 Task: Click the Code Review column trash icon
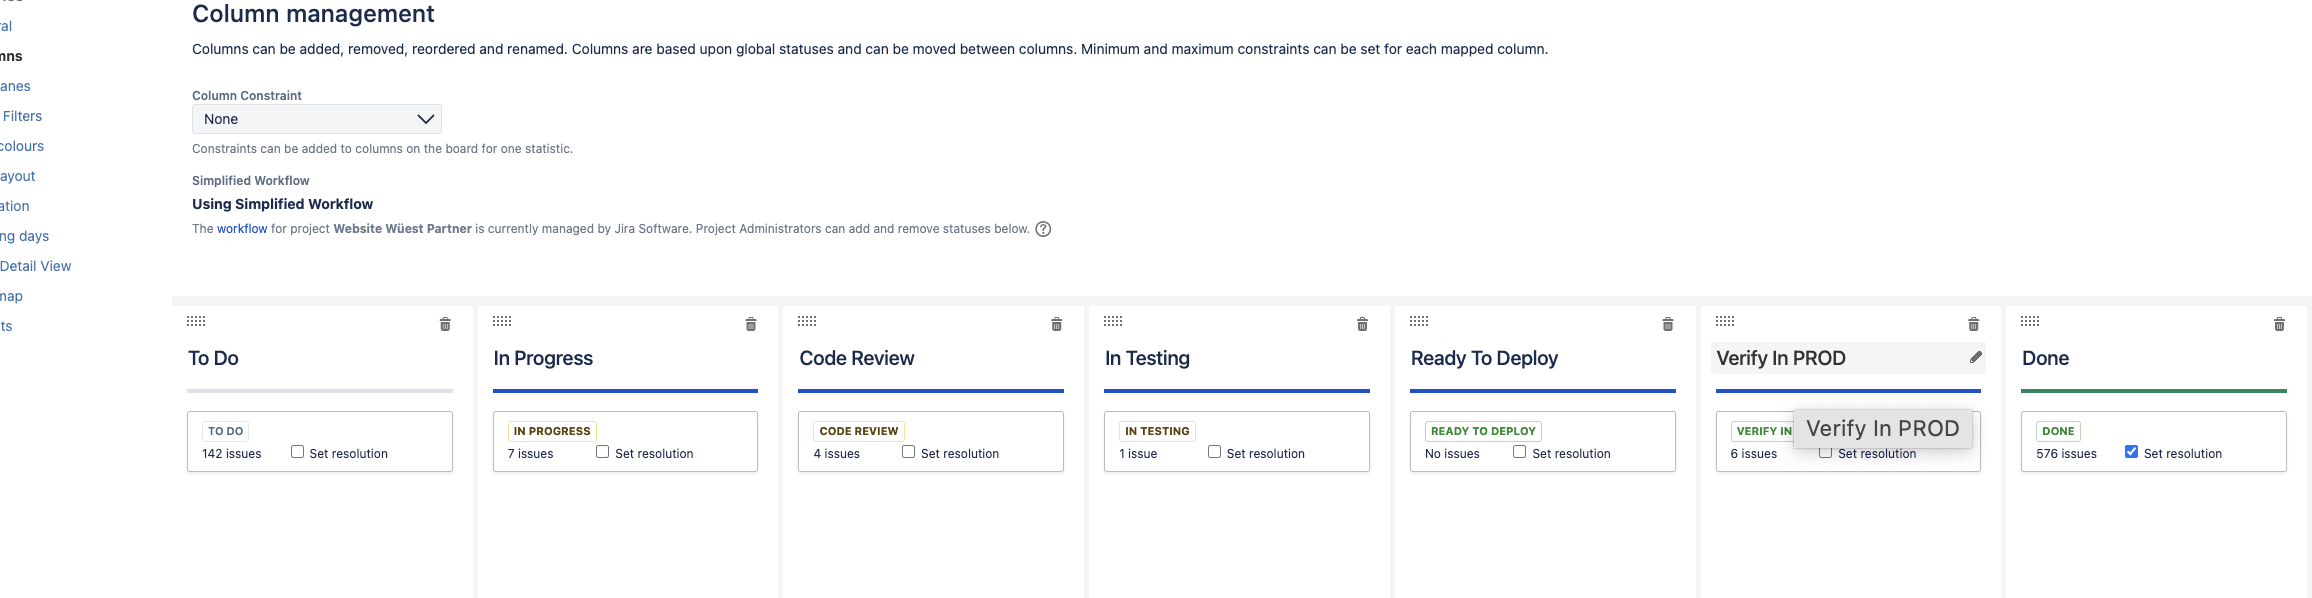(1057, 324)
